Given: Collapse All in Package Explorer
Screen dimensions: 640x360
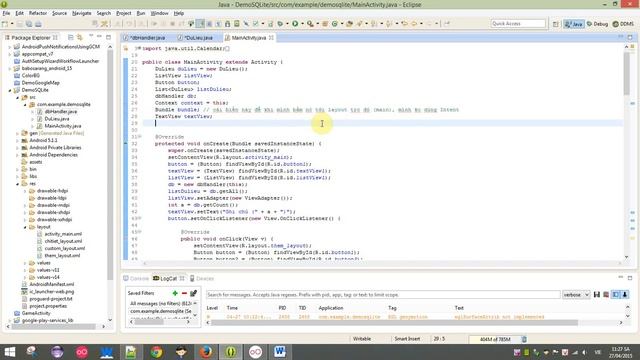Looking at the screenshot, I should pos(70,38).
